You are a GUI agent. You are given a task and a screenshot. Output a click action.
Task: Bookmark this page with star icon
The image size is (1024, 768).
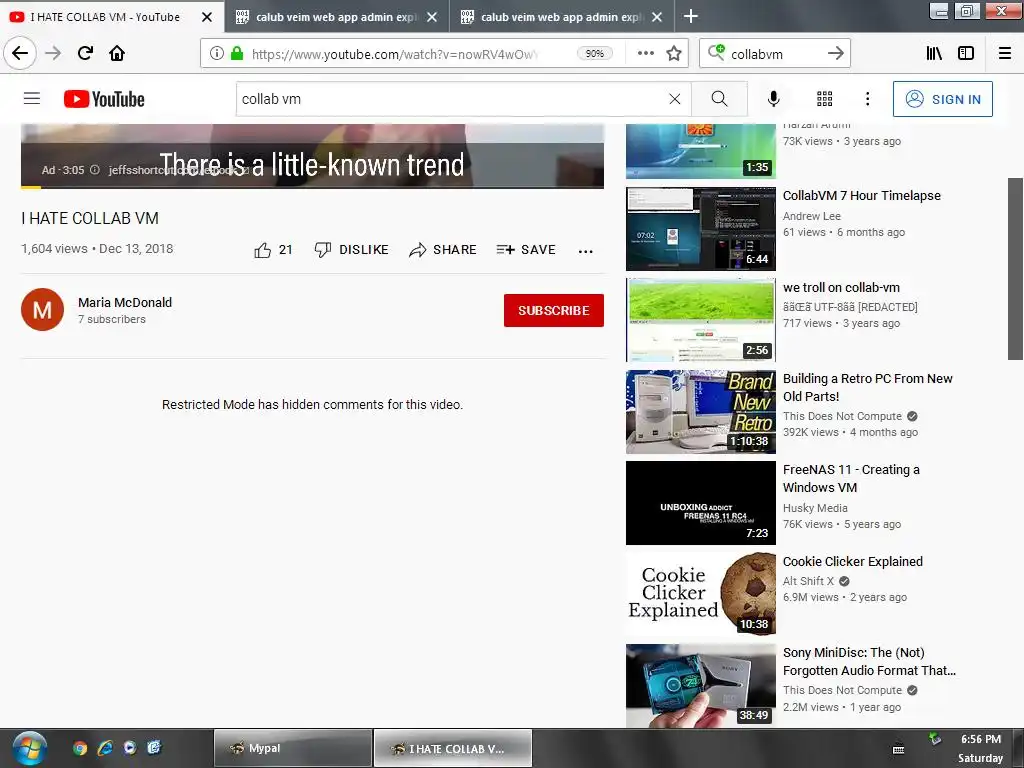pyautogui.click(x=674, y=53)
